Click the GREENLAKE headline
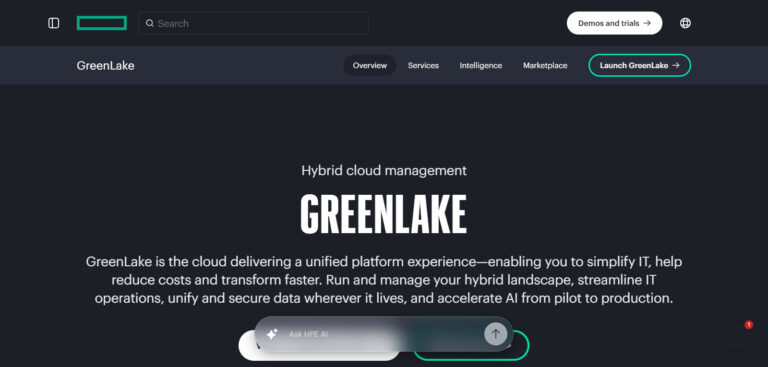 click(384, 214)
